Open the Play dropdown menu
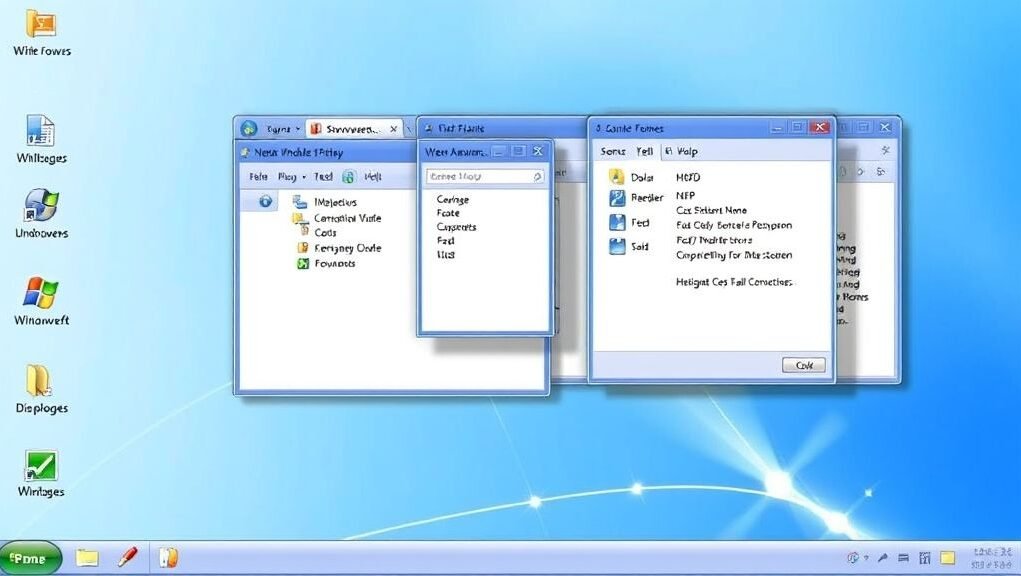 [288, 176]
